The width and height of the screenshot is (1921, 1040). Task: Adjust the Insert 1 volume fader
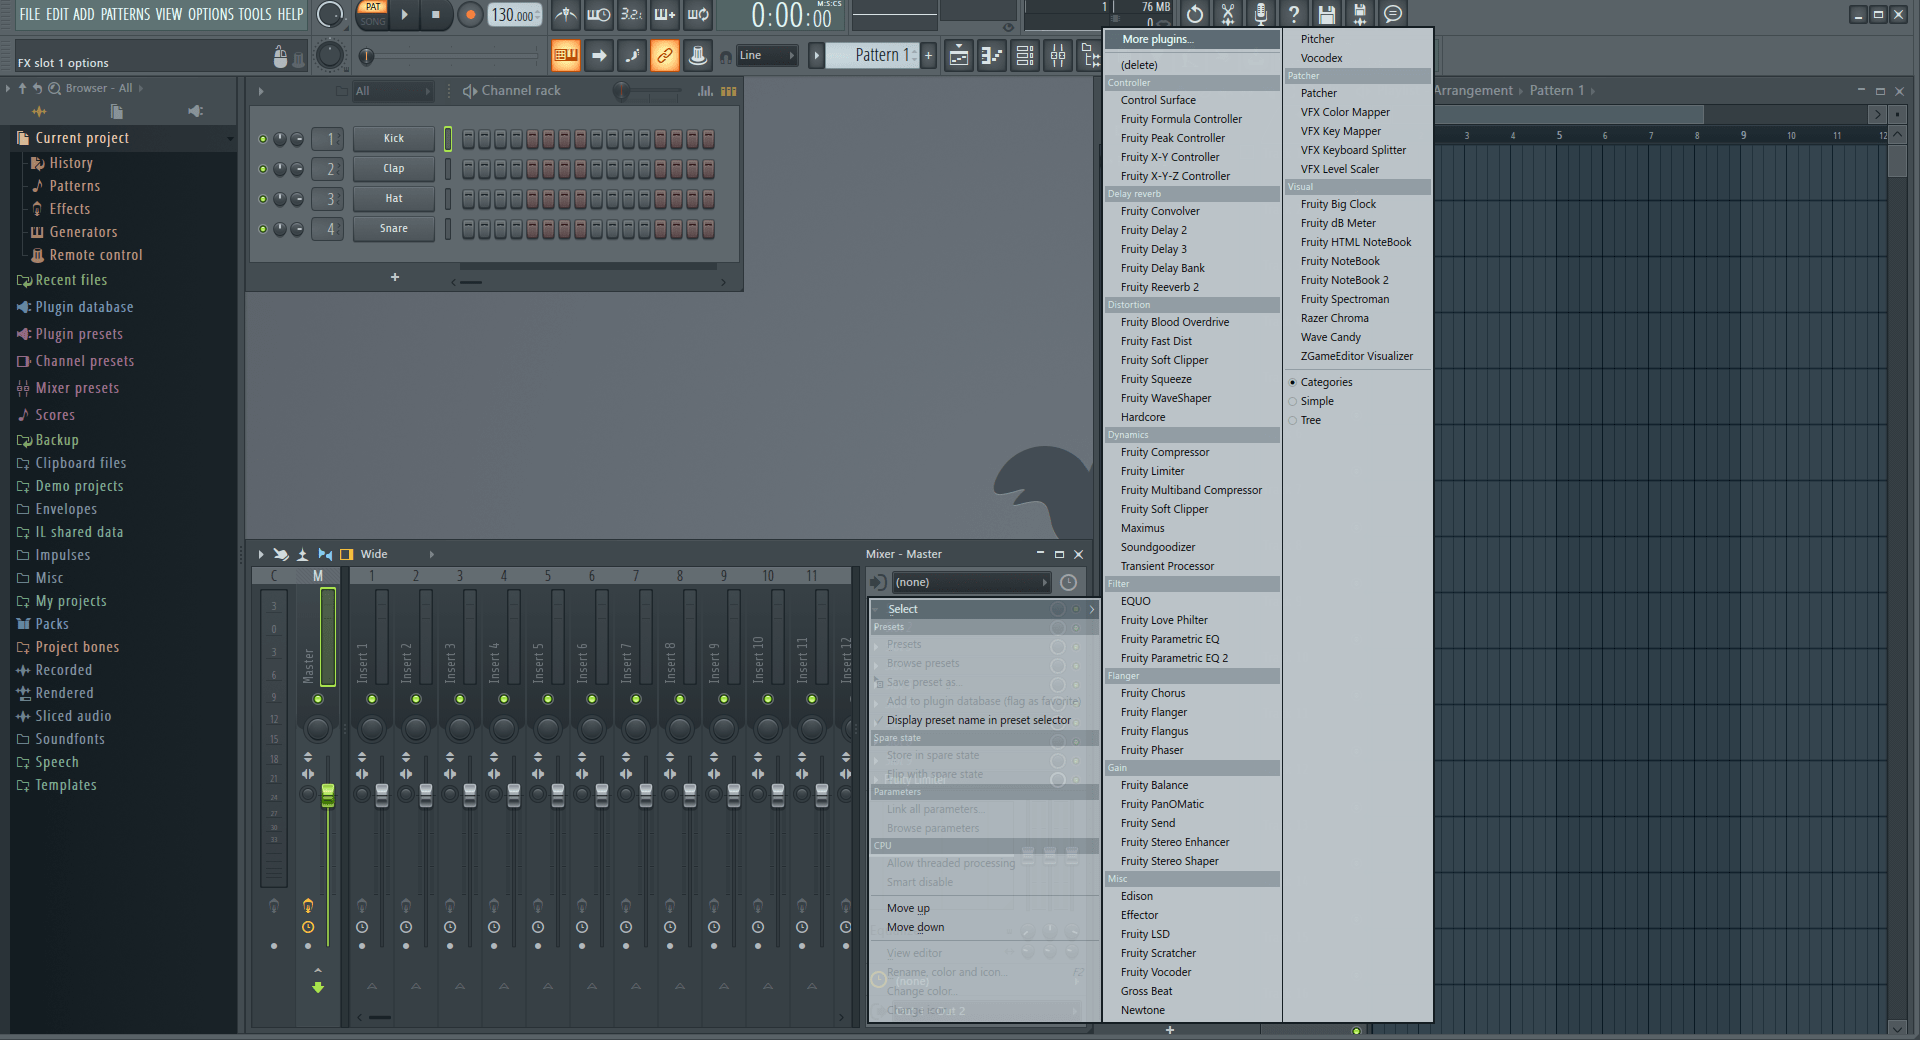pos(382,796)
